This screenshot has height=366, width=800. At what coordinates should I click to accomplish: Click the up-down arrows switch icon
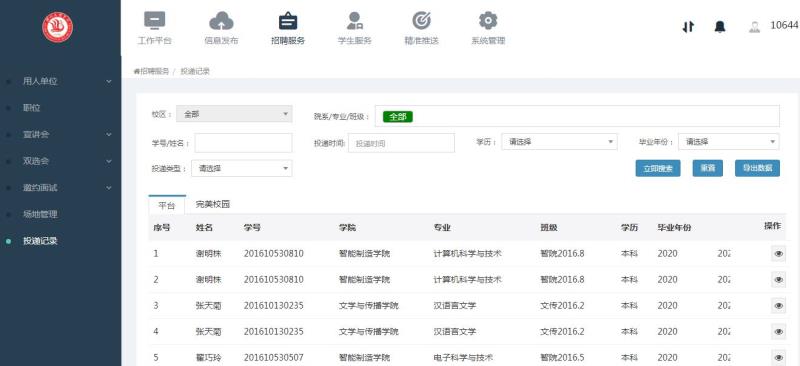click(x=688, y=27)
